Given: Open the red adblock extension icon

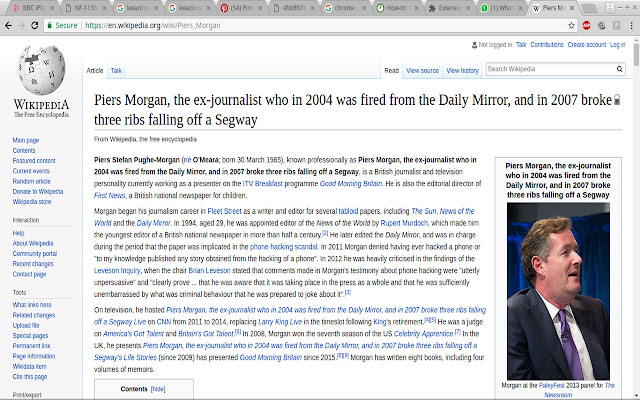Looking at the screenshot, I should tap(587, 25).
